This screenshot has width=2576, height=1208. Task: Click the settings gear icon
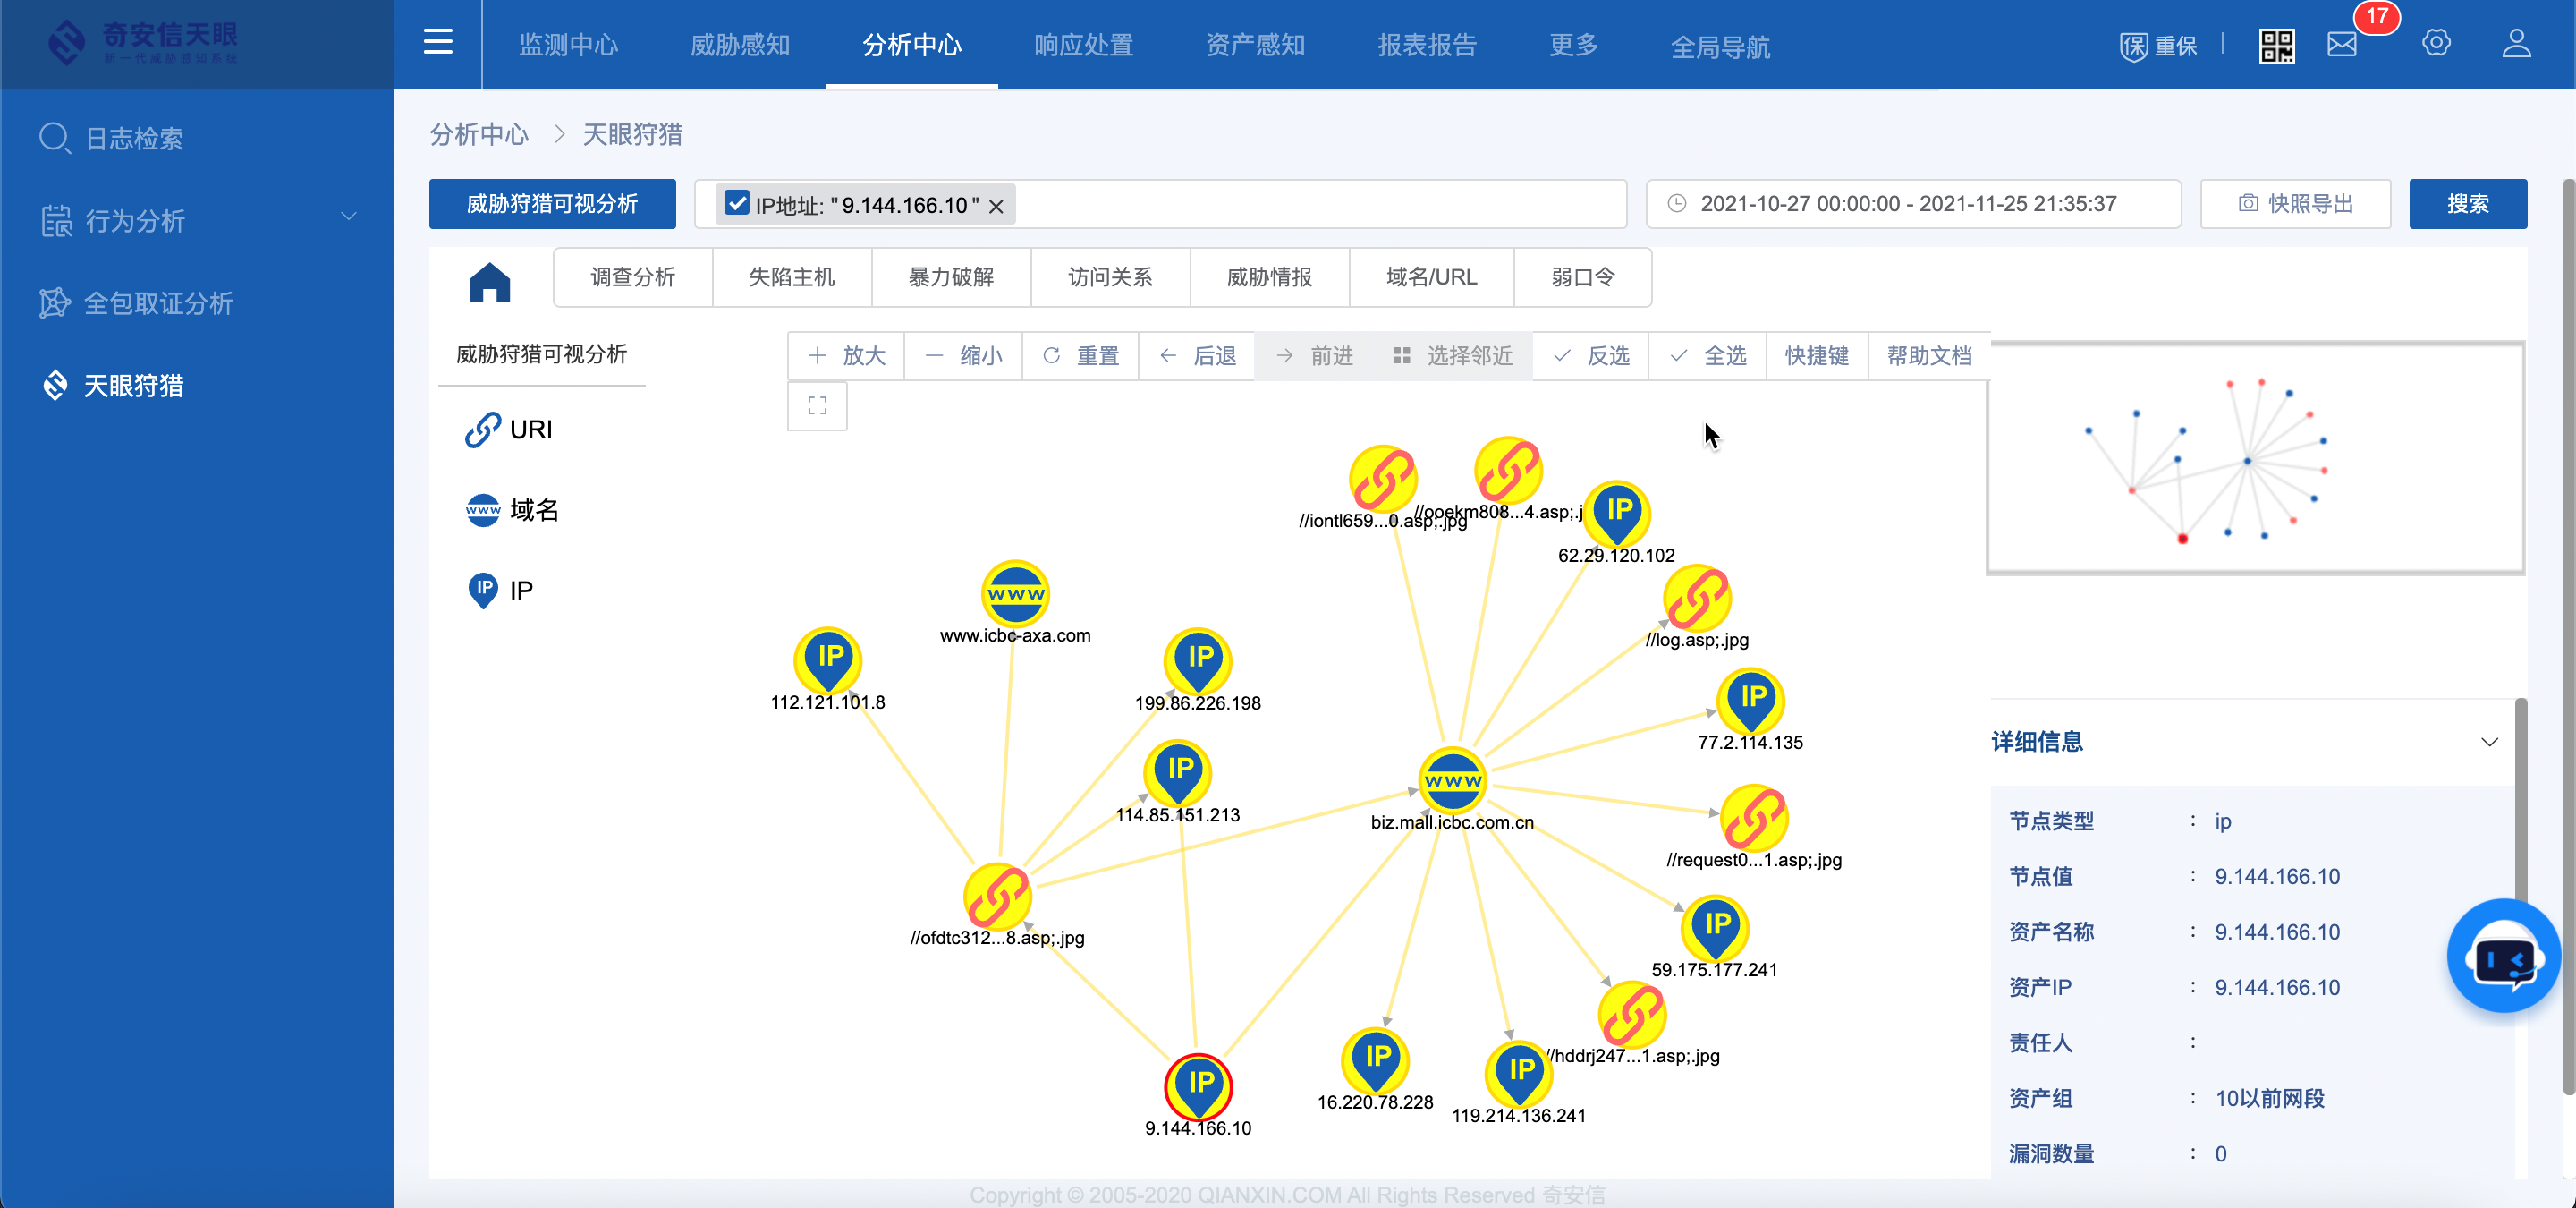pyautogui.click(x=2436, y=43)
